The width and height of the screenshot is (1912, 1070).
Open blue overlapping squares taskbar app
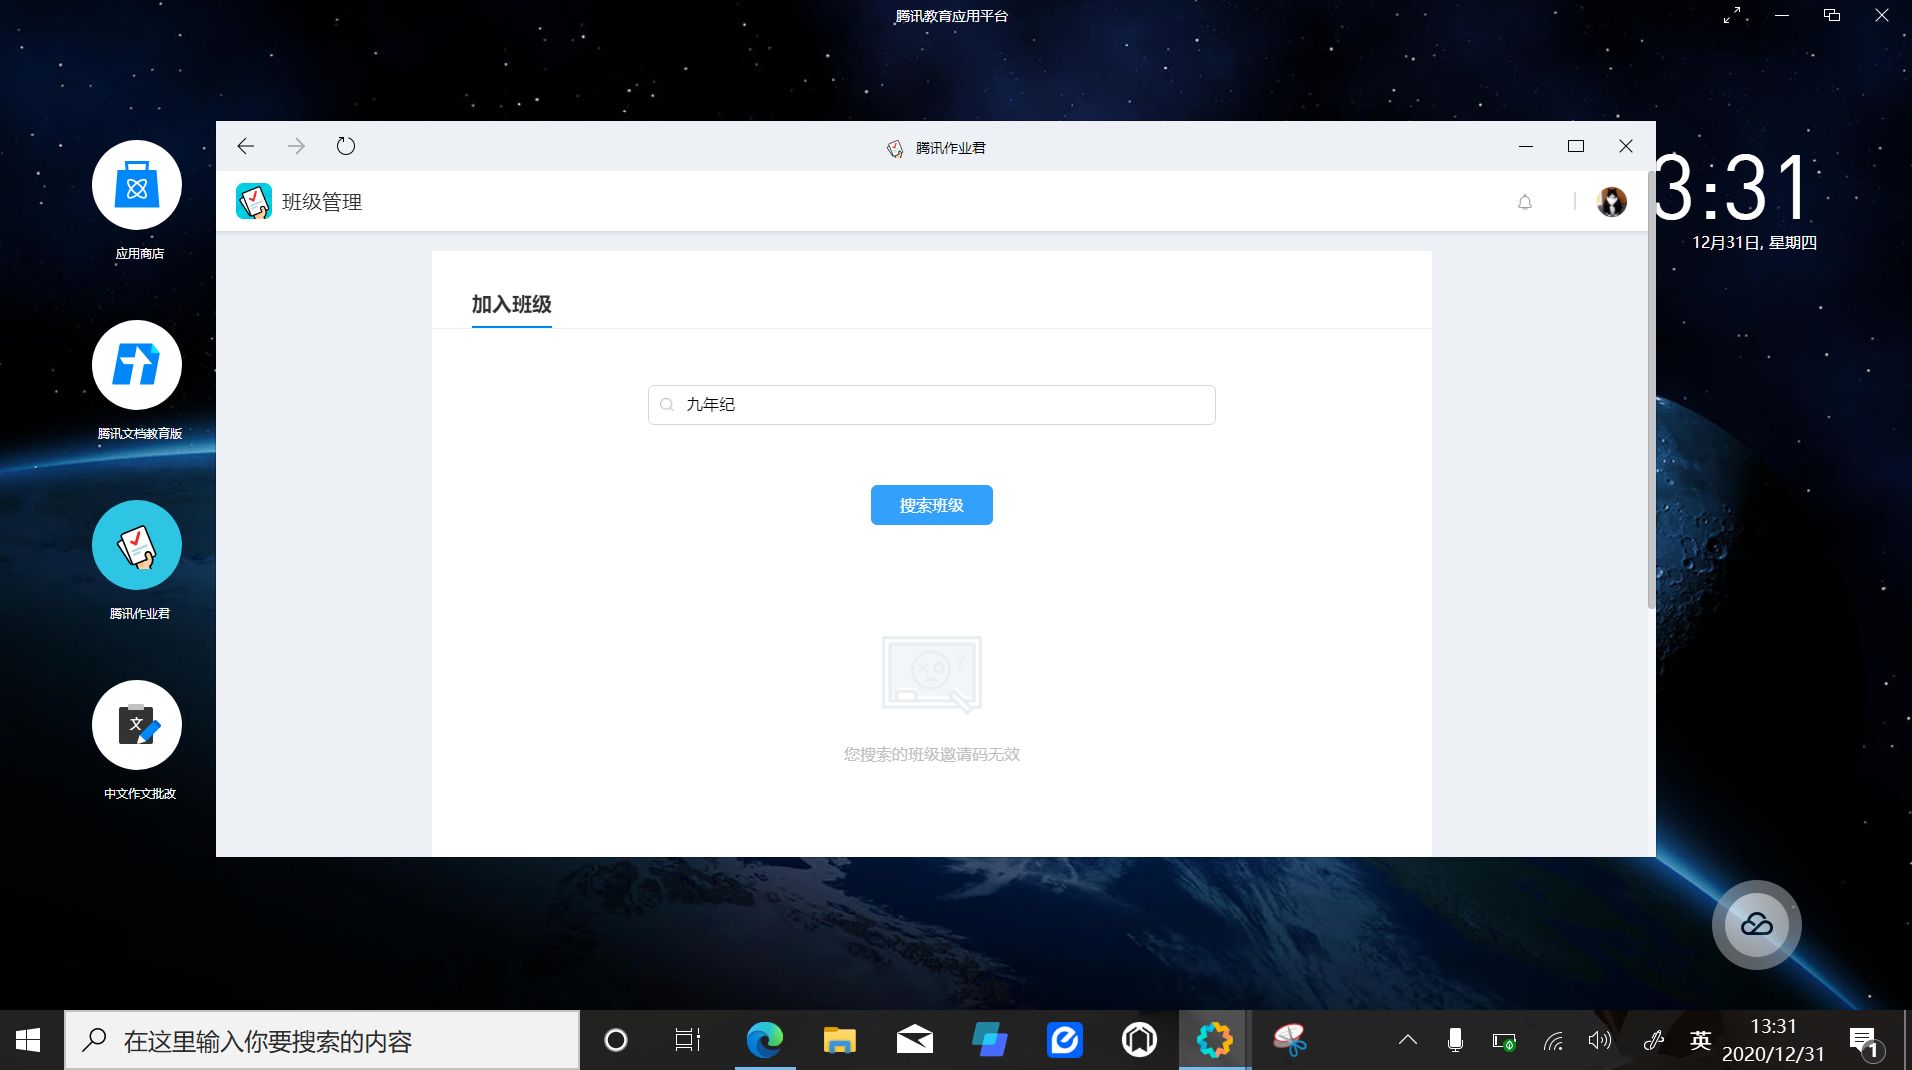(x=990, y=1040)
